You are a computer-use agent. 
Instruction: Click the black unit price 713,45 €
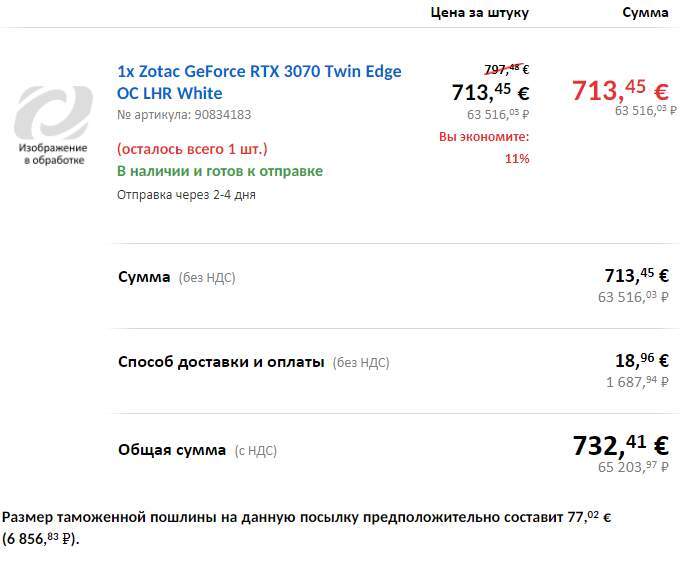(490, 93)
